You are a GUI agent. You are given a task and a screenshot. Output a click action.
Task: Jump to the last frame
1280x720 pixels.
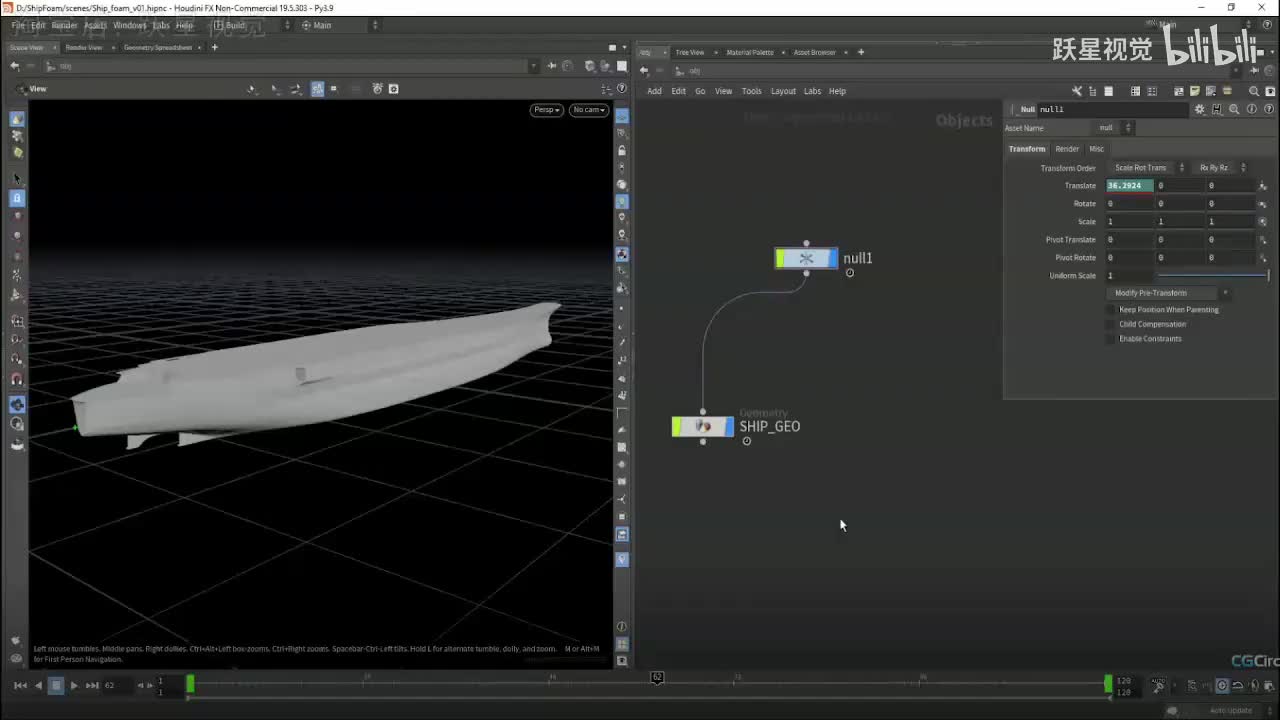point(92,685)
